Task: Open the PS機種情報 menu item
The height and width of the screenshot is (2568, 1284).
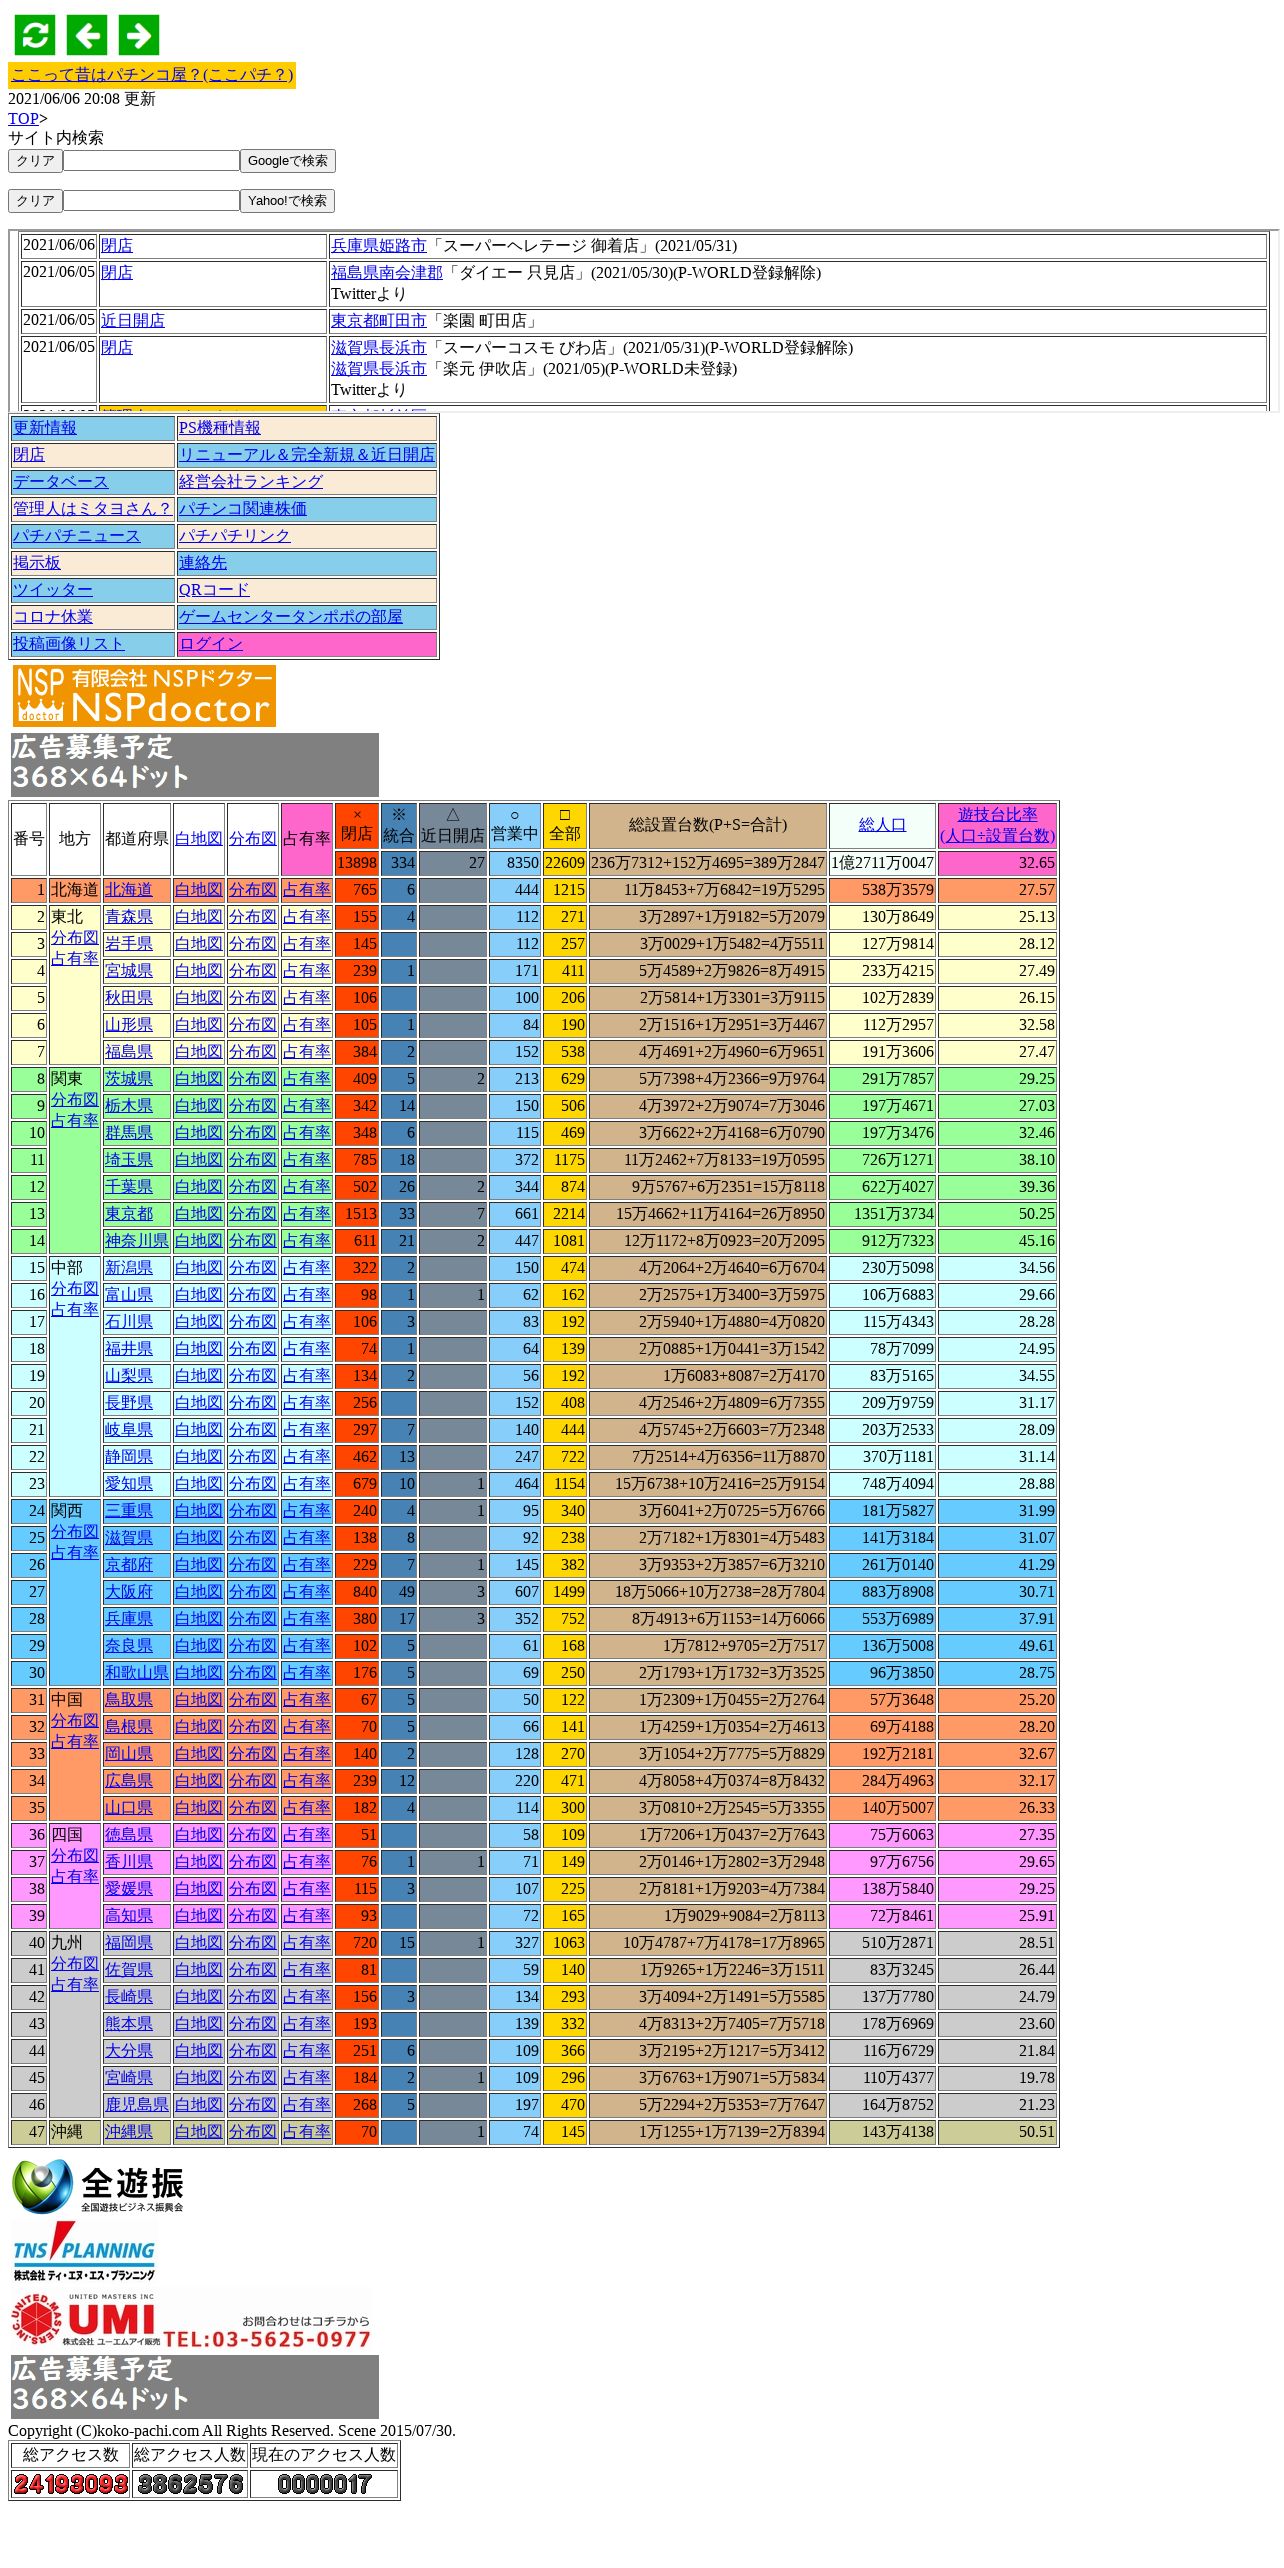Action: coord(219,428)
